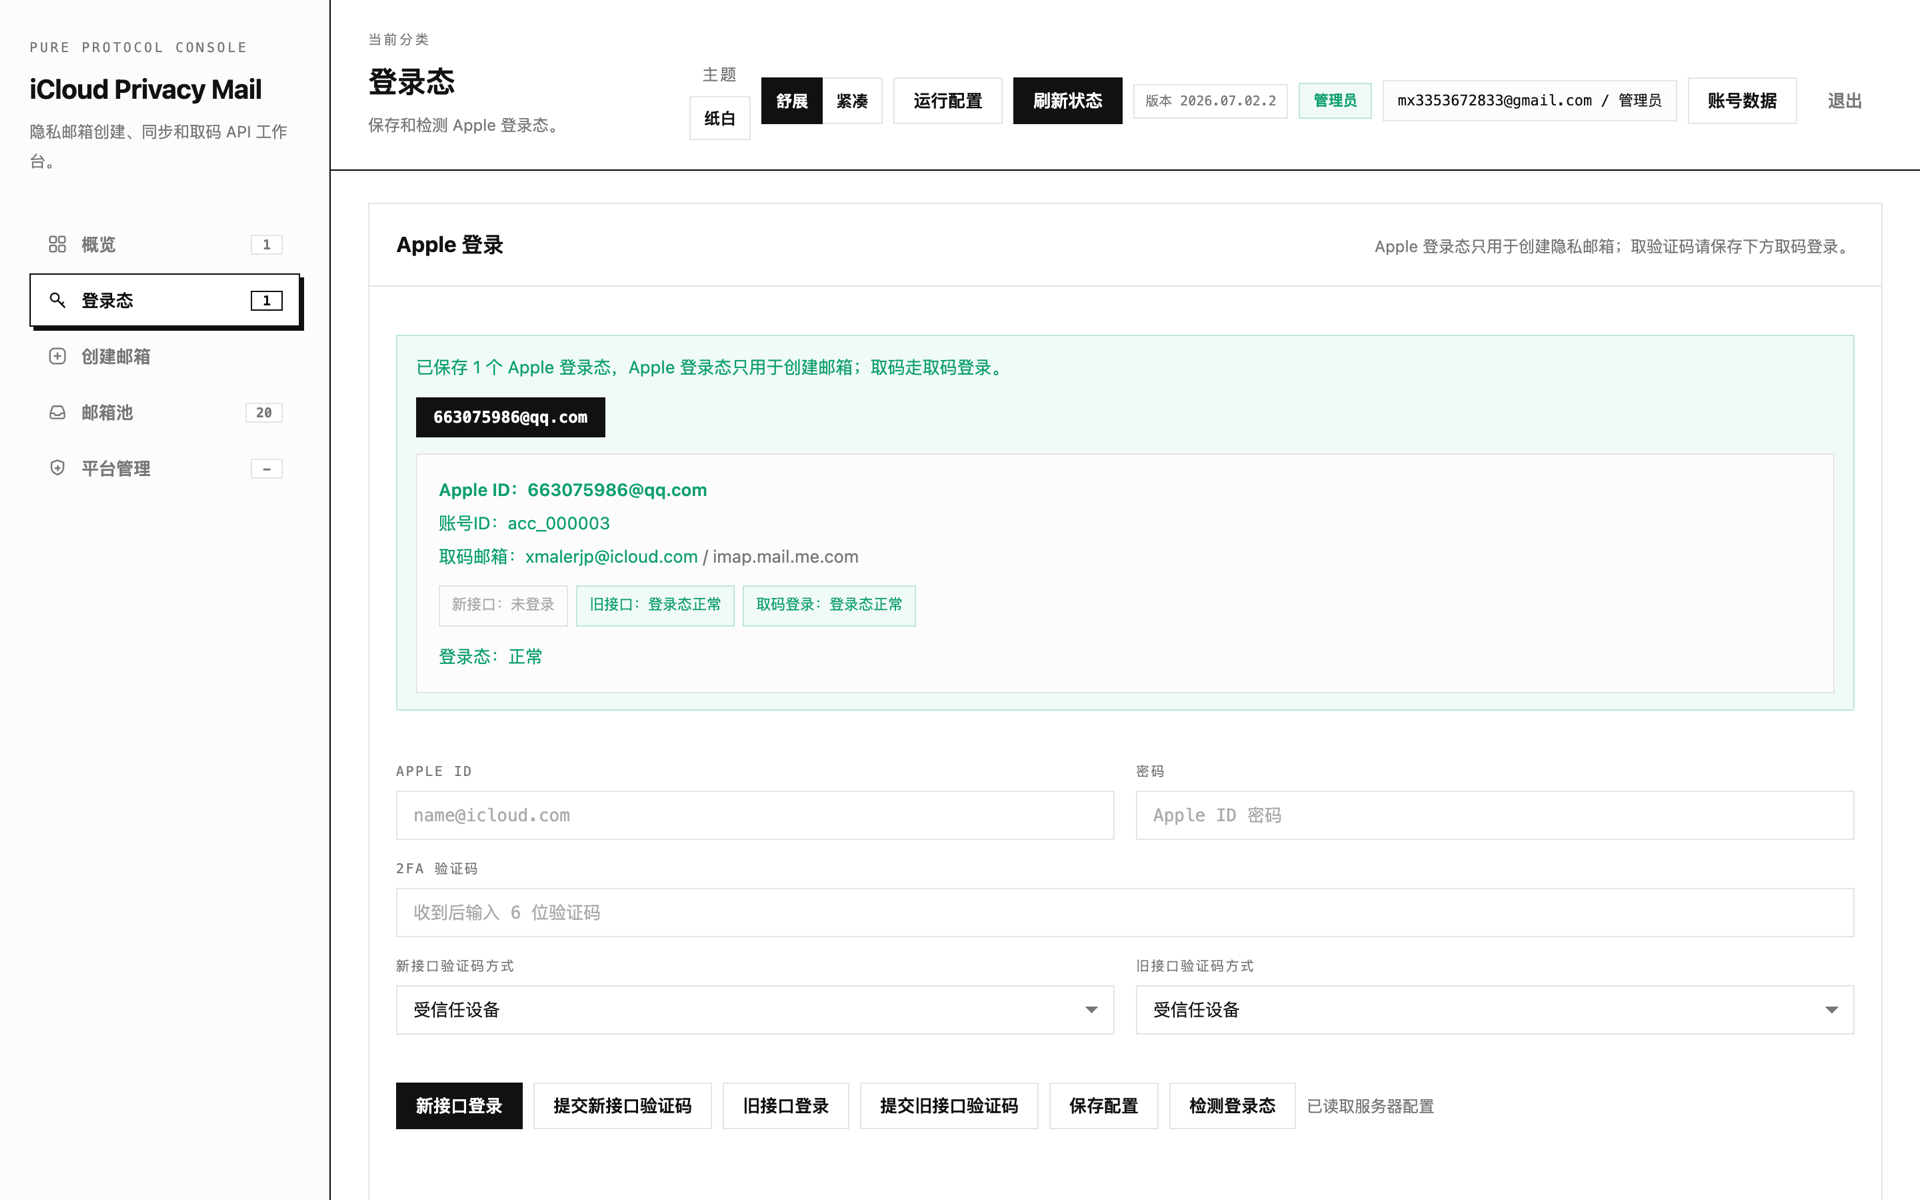
Task: Select the 663075986@qq.com account chip
Action: click(x=510, y=417)
